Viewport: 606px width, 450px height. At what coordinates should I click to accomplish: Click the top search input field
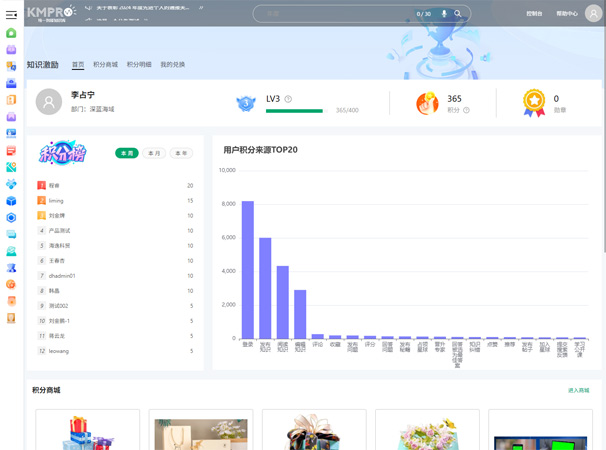click(330, 14)
